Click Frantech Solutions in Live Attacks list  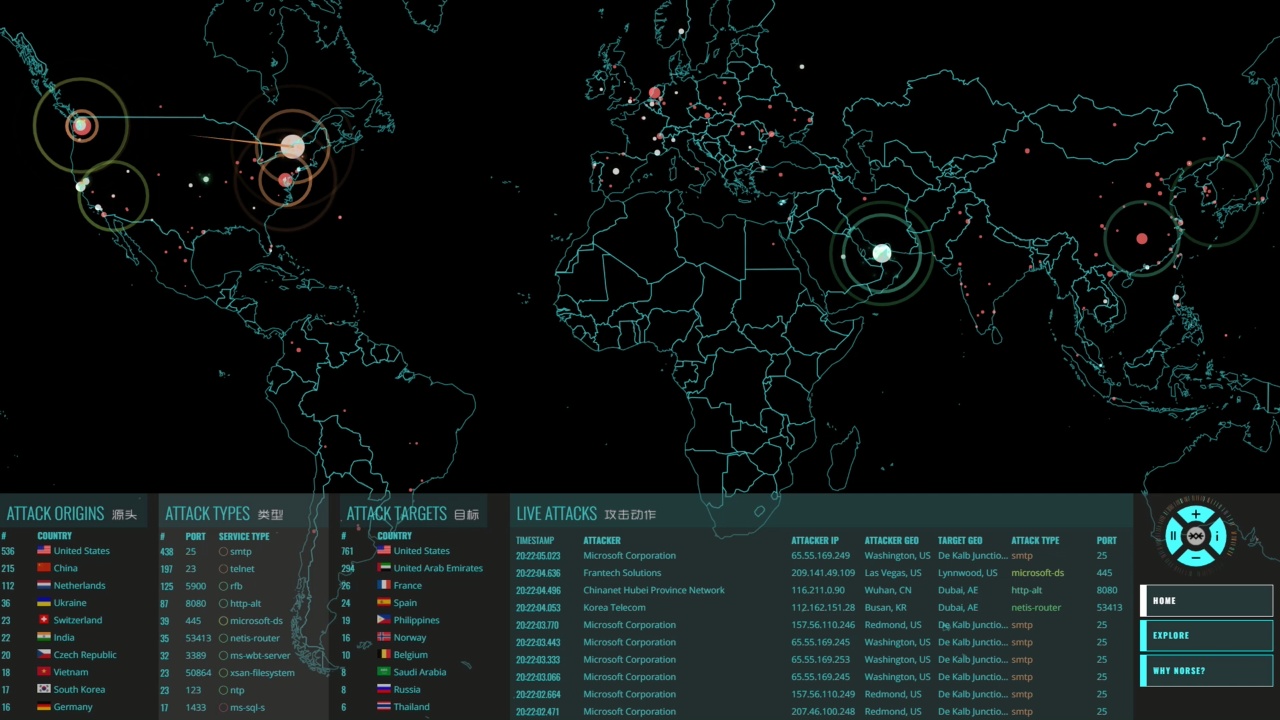click(x=622, y=573)
